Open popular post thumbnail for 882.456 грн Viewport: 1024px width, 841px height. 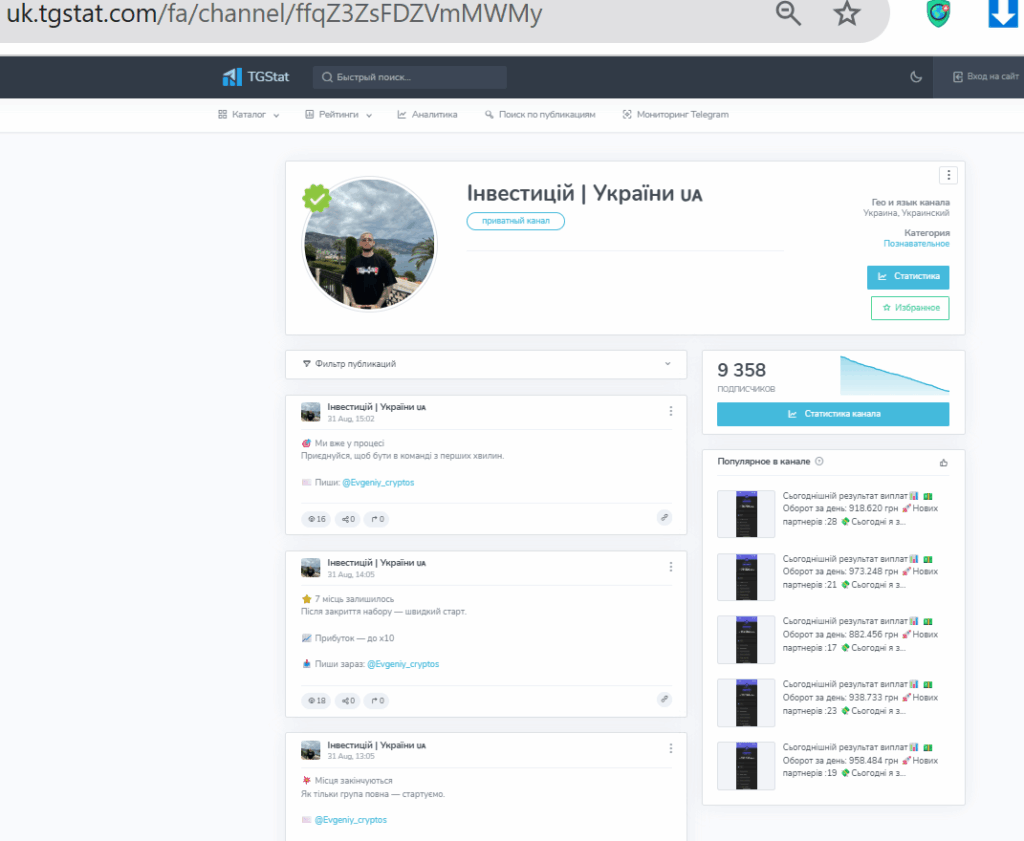point(746,639)
